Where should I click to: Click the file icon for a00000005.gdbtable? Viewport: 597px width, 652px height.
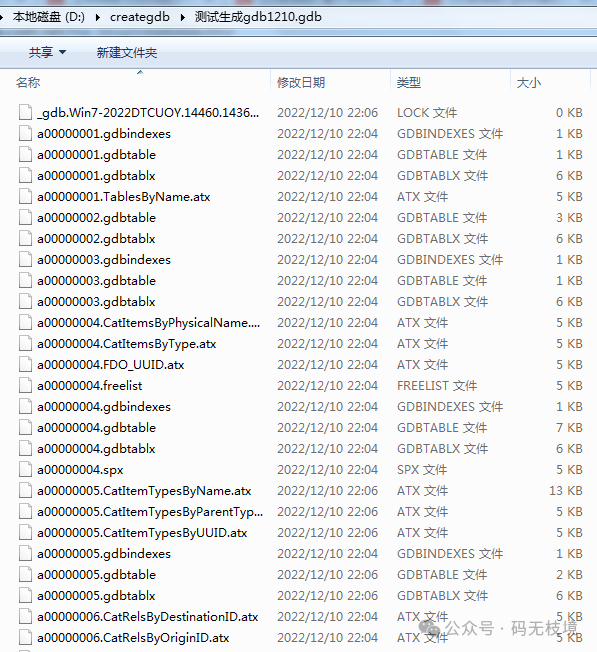[25, 575]
